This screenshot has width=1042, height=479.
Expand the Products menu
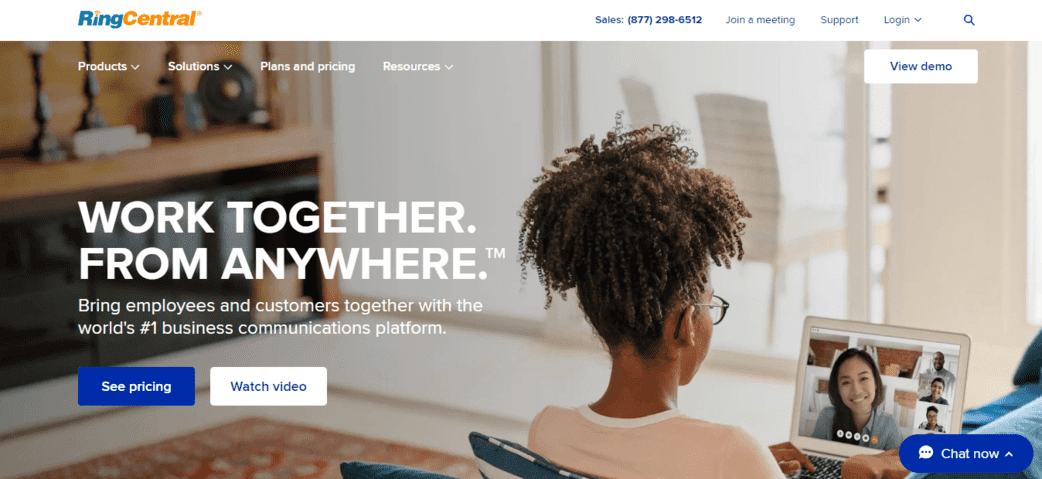(x=108, y=66)
